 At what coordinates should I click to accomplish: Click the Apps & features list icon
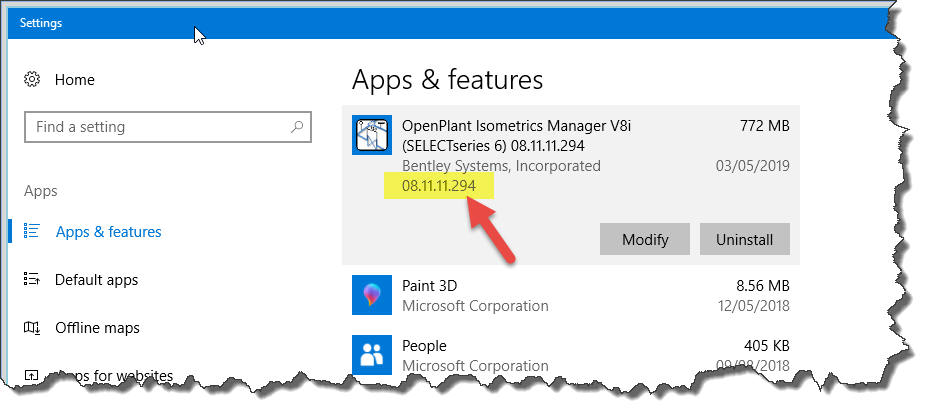pyautogui.click(x=31, y=232)
